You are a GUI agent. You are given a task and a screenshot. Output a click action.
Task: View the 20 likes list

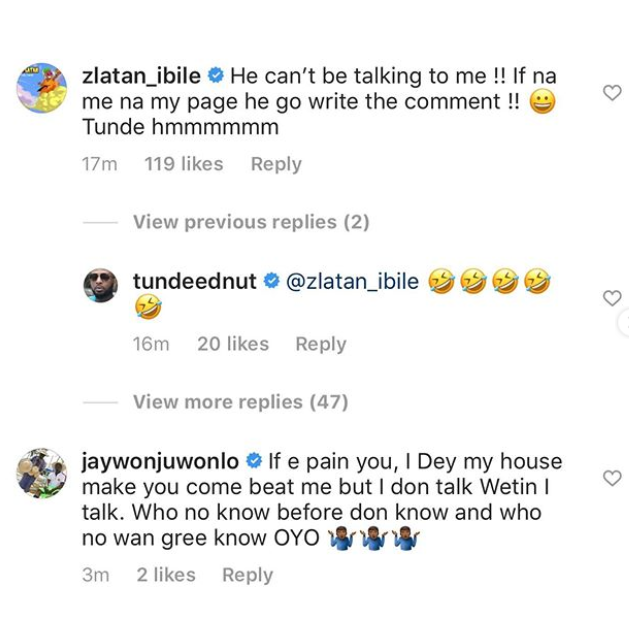pos(233,344)
